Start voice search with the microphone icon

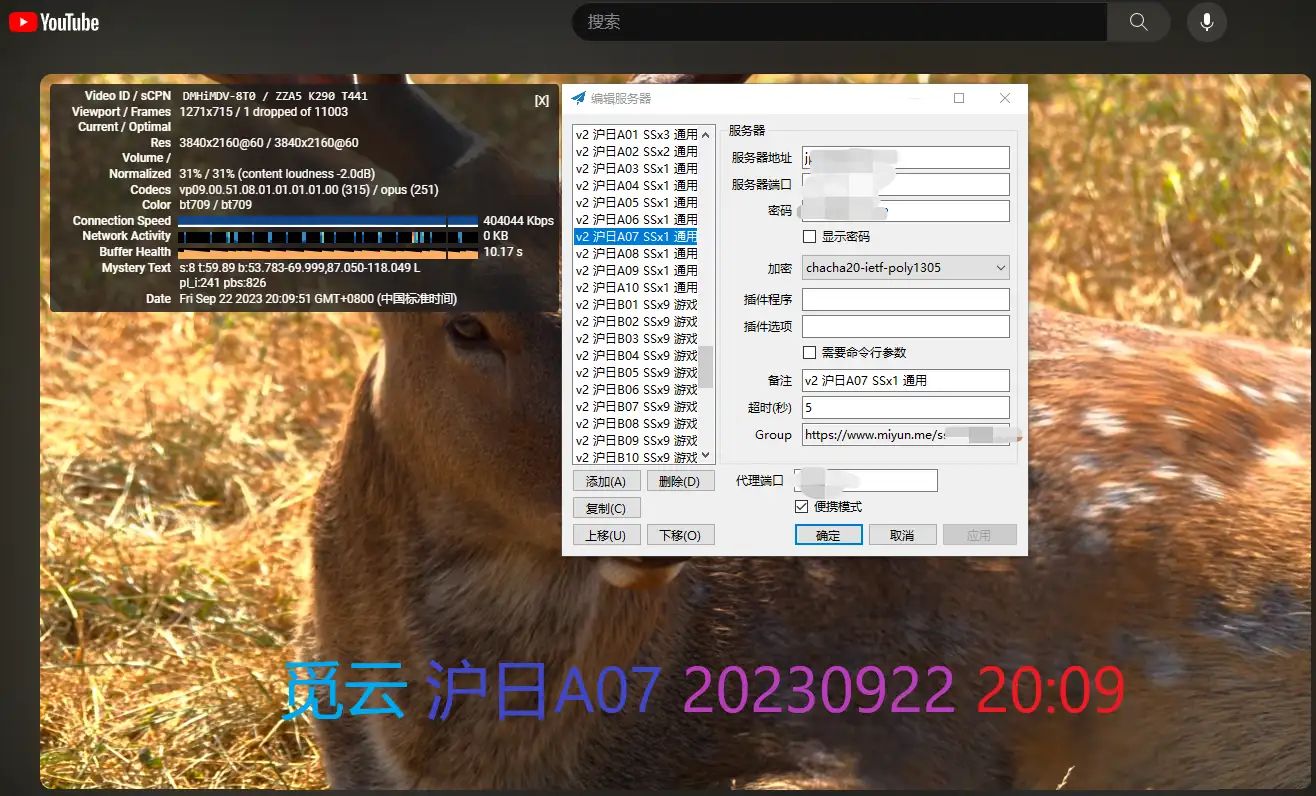pyautogui.click(x=1205, y=22)
